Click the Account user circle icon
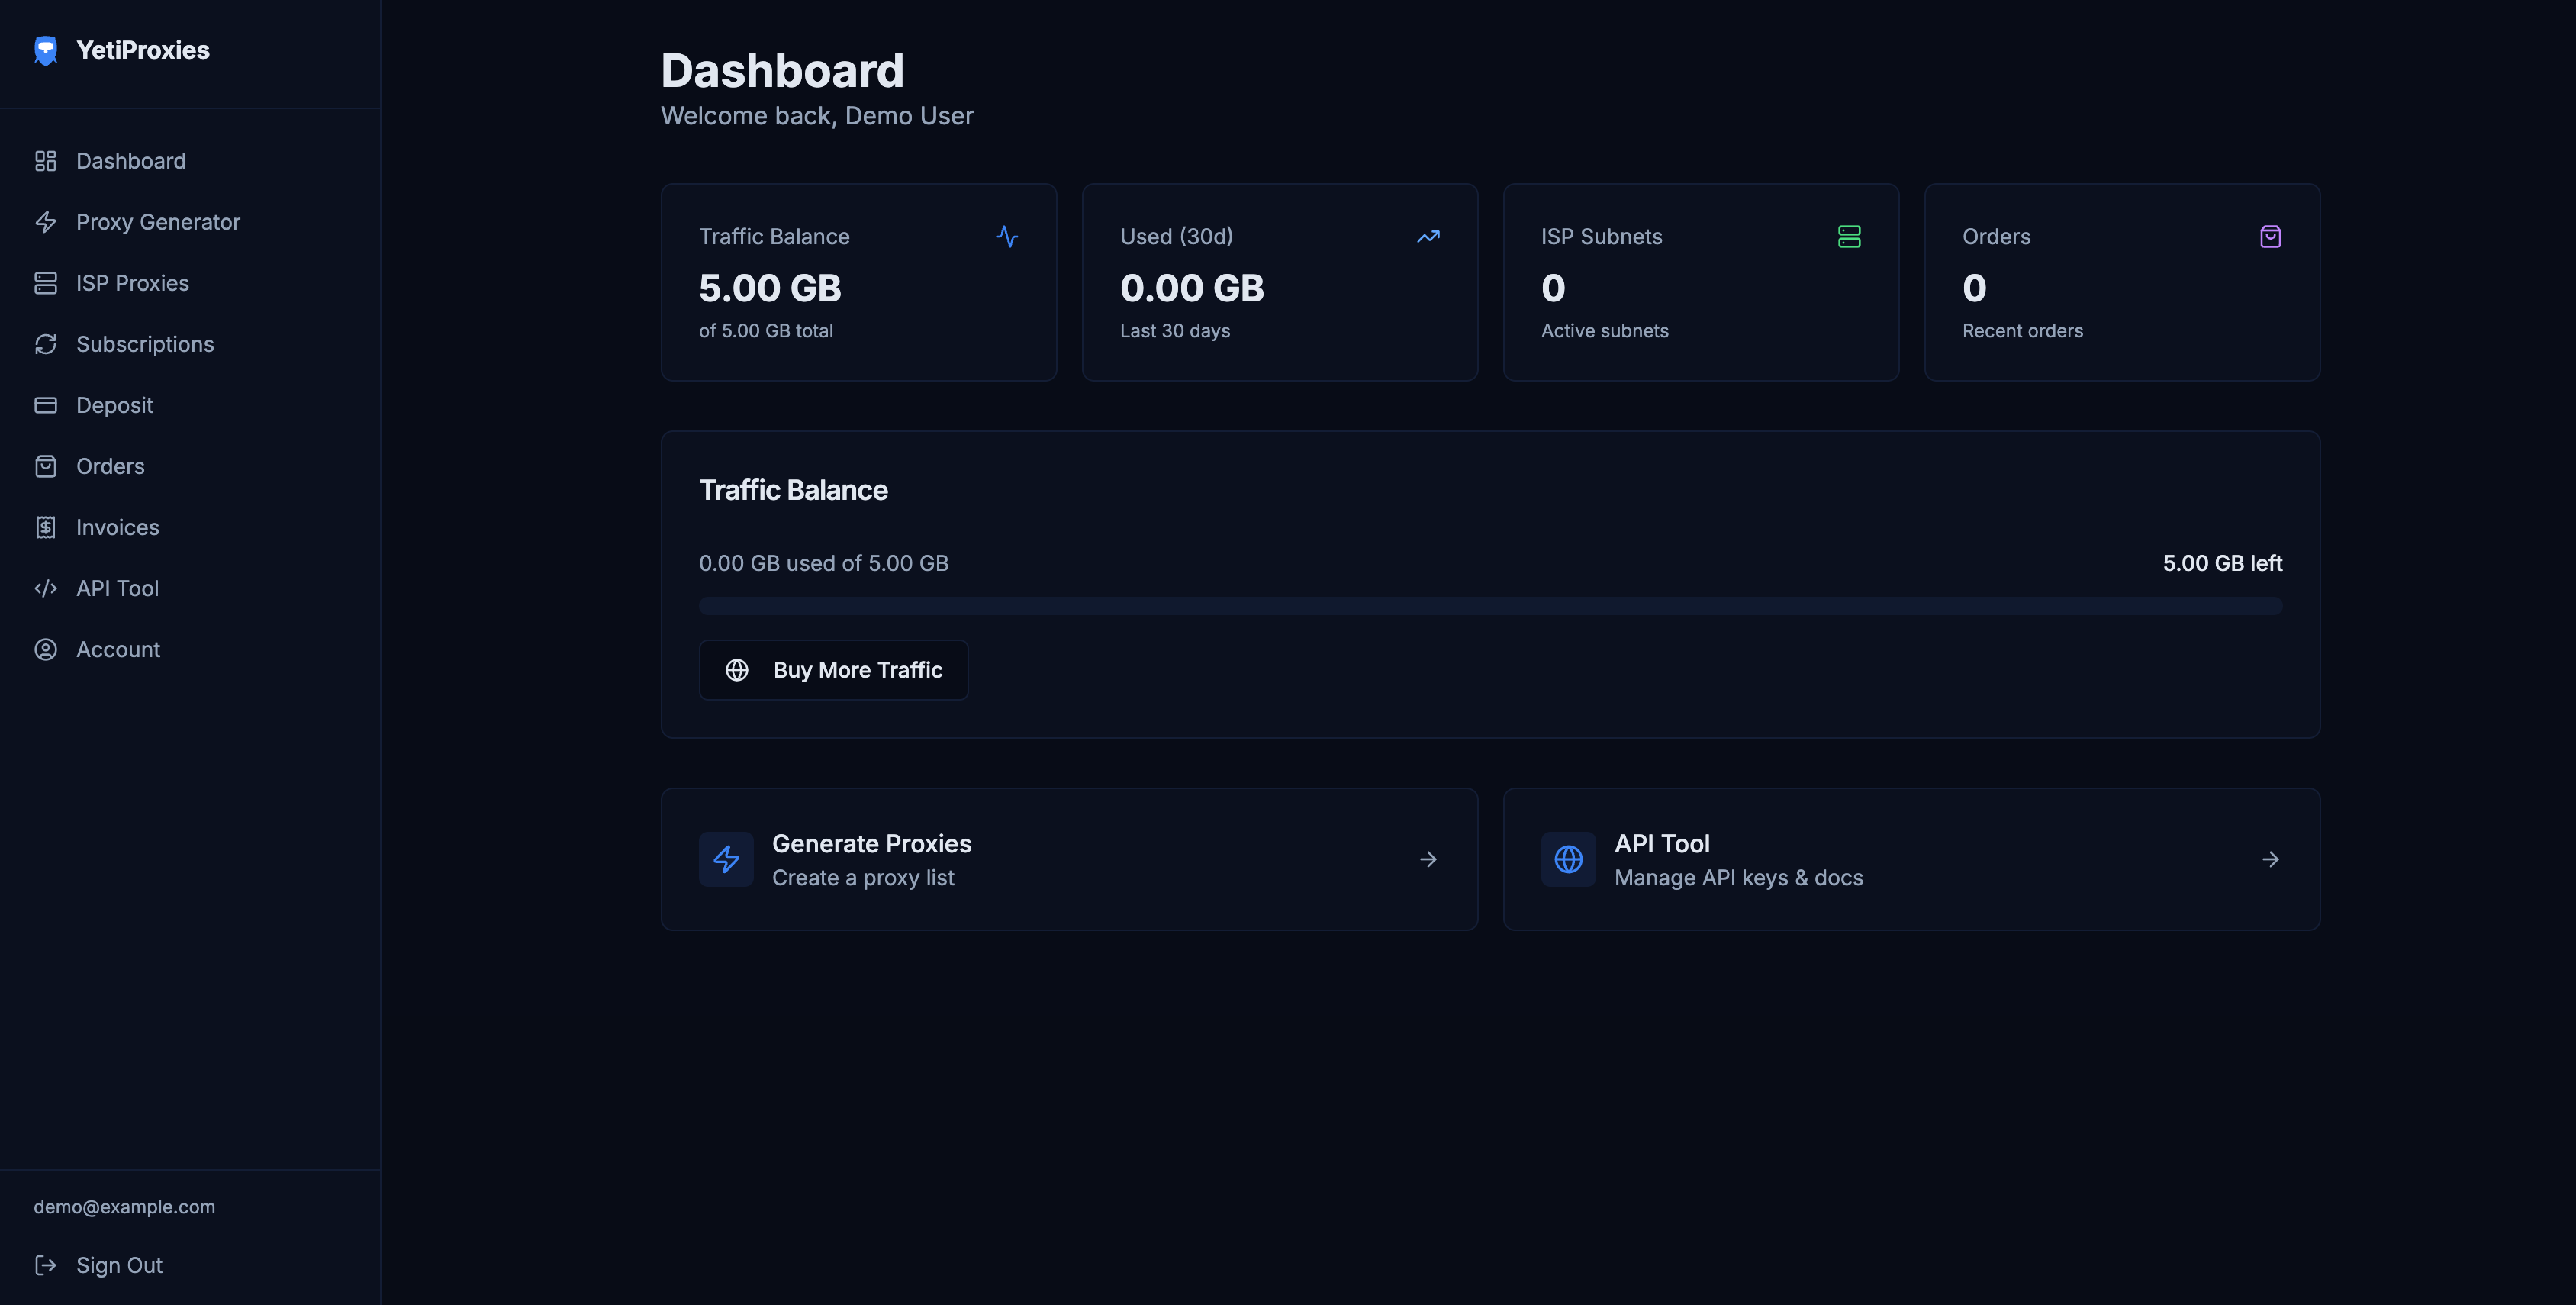2576x1305 pixels. tap(46, 649)
